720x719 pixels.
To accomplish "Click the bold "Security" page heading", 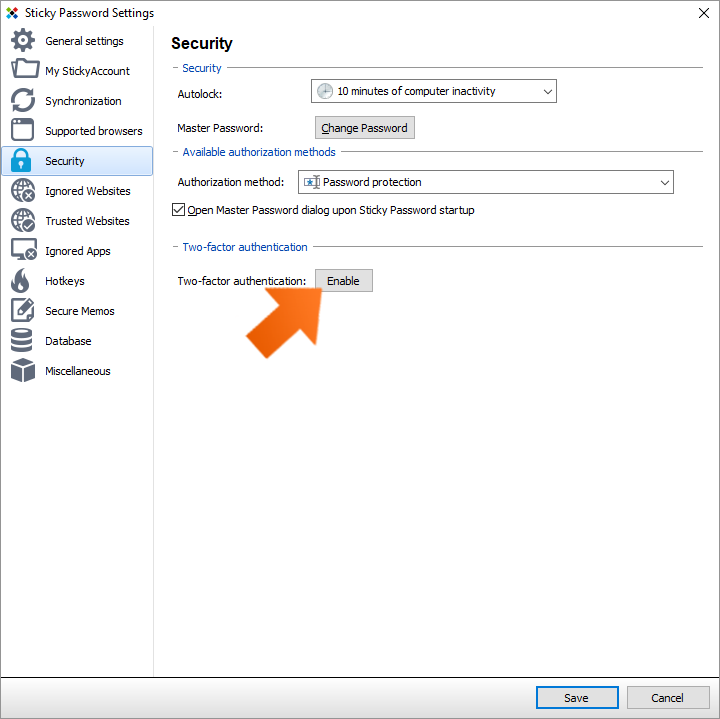I will click(x=202, y=43).
